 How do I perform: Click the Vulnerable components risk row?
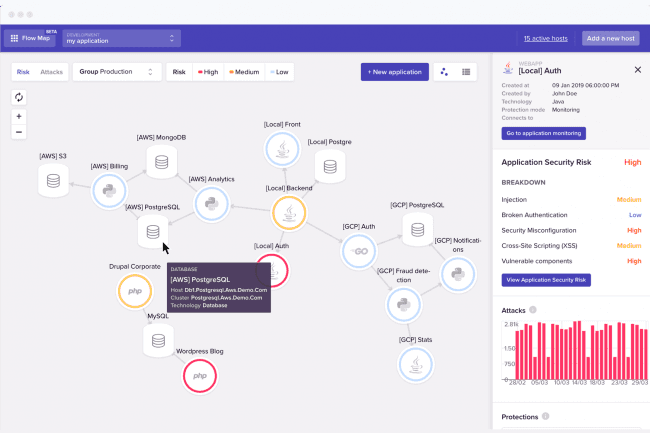[571, 261]
